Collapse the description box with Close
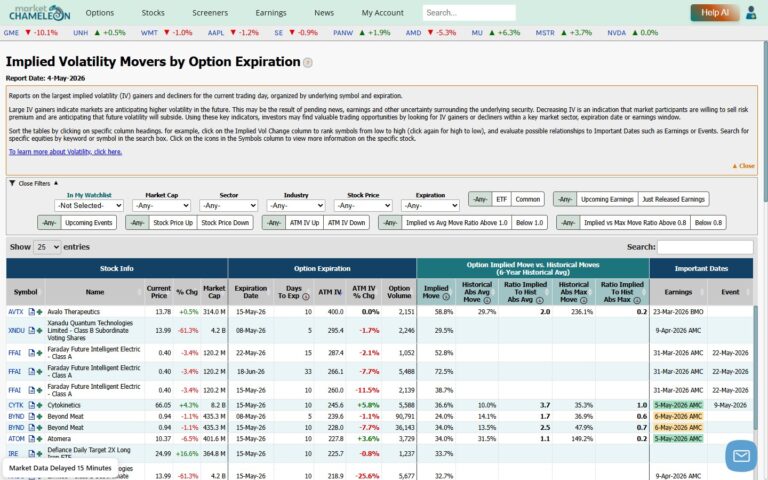The height and width of the screenshot is (480, 768). [x=743, y=166]
